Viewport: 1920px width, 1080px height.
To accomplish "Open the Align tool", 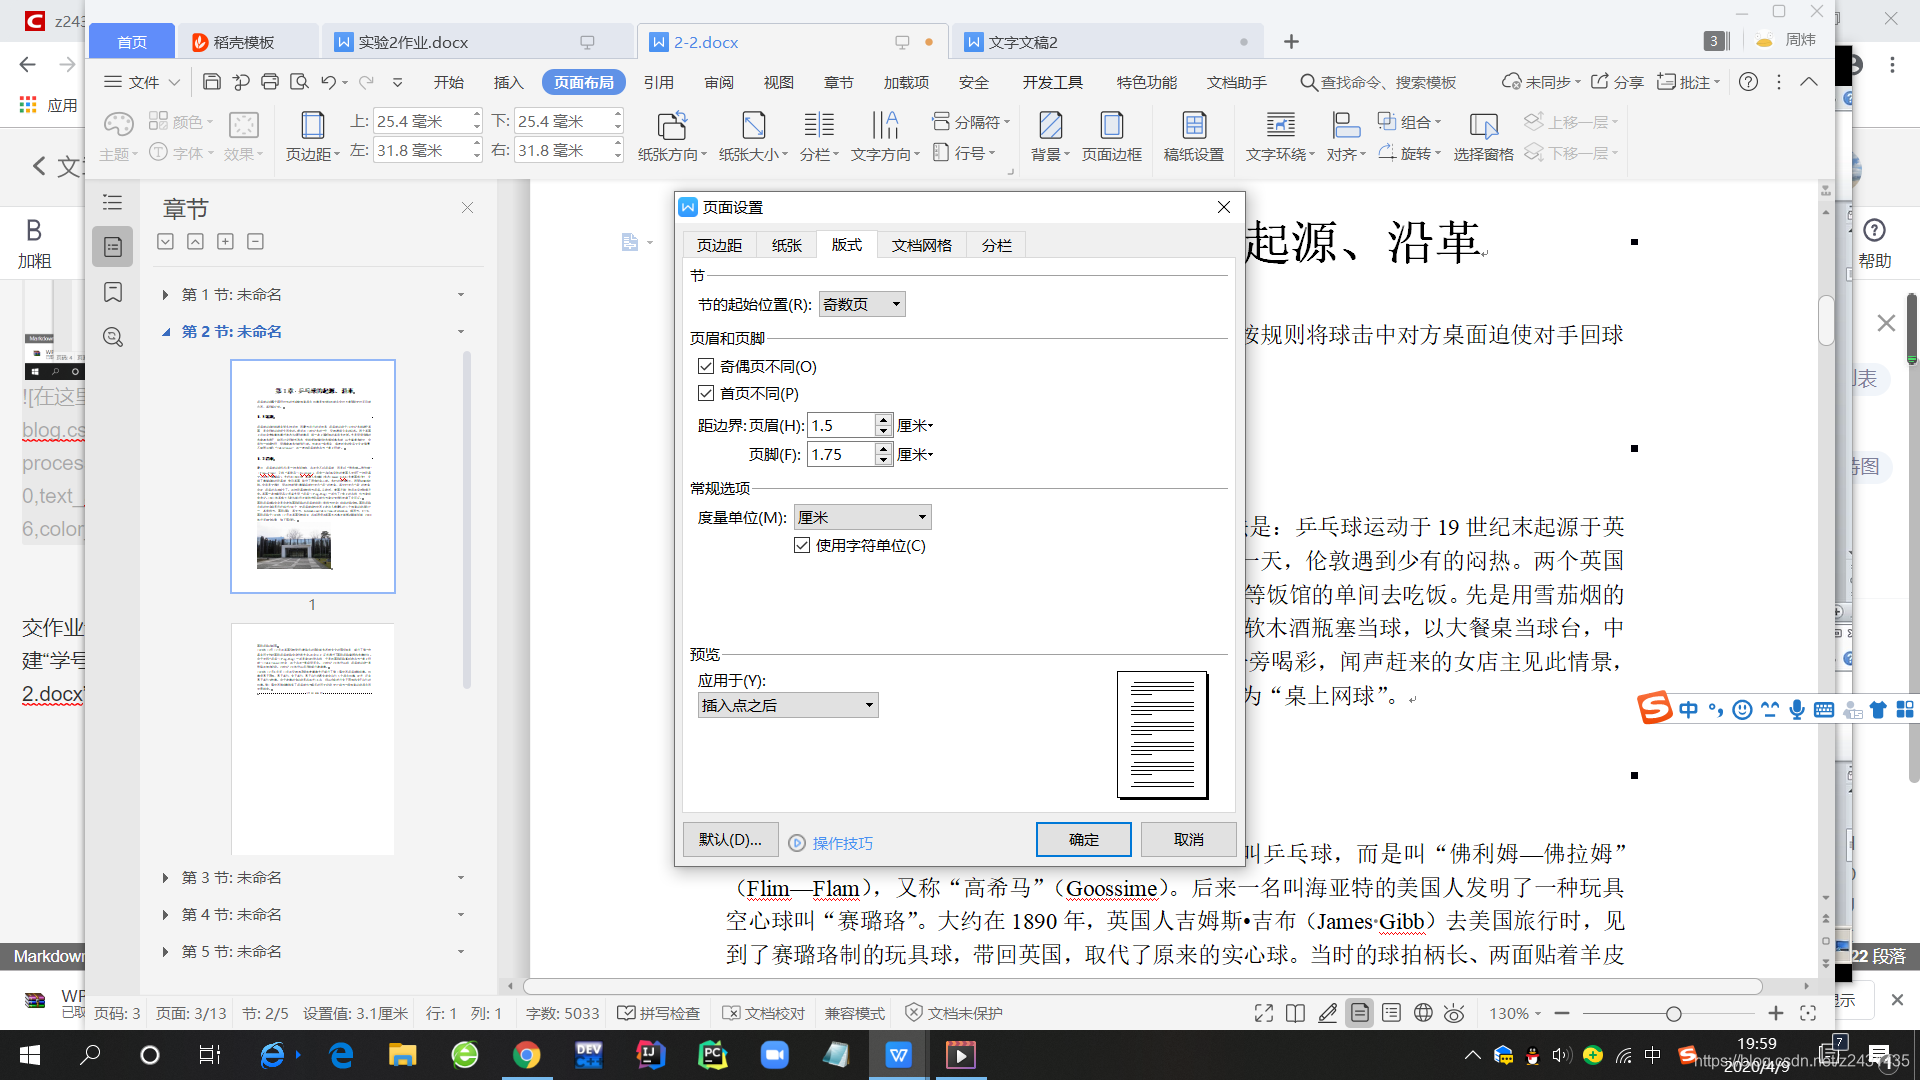I will tap(1346, 135).
